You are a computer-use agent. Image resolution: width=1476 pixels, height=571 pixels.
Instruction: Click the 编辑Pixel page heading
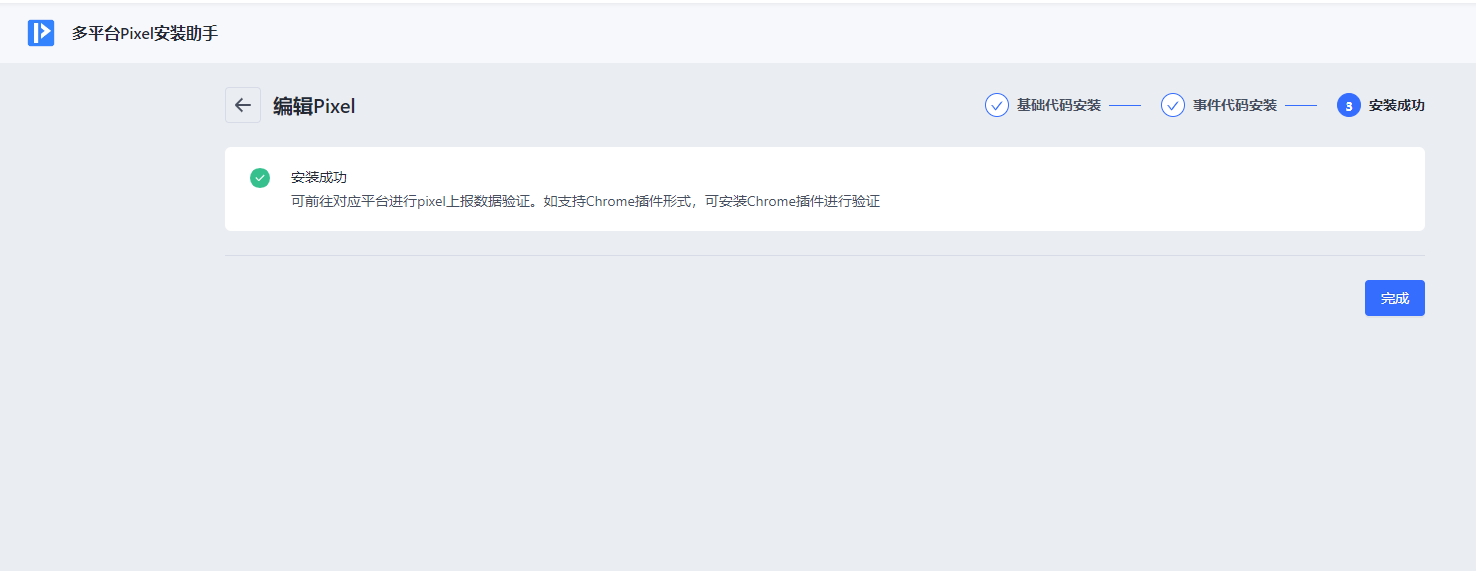click(314, 106)
